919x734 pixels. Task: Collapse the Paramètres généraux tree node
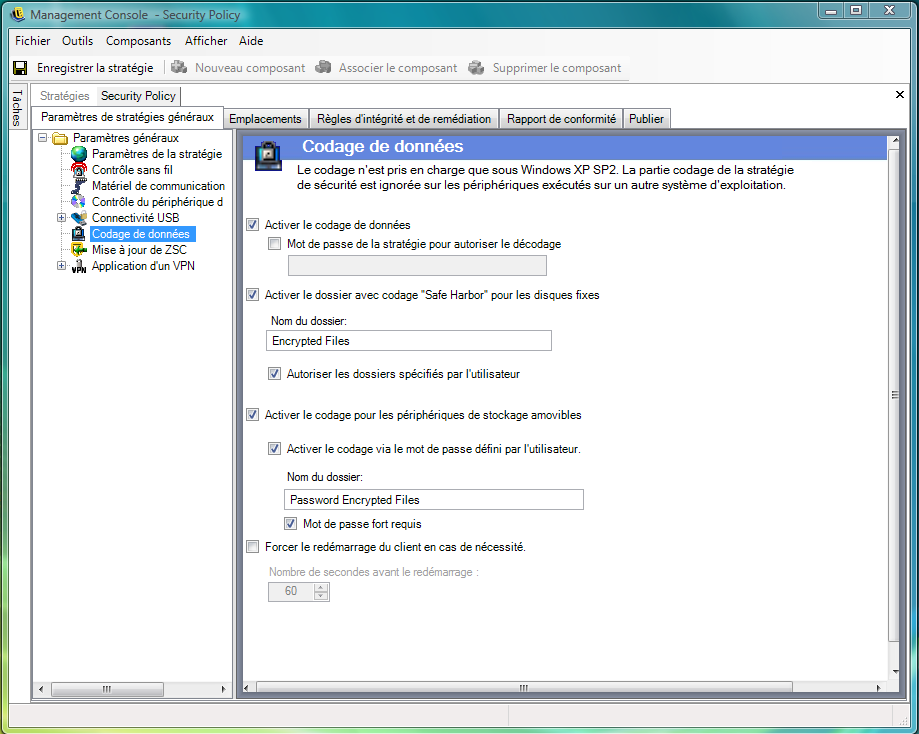pyautogui.click(x=43, y=138)
